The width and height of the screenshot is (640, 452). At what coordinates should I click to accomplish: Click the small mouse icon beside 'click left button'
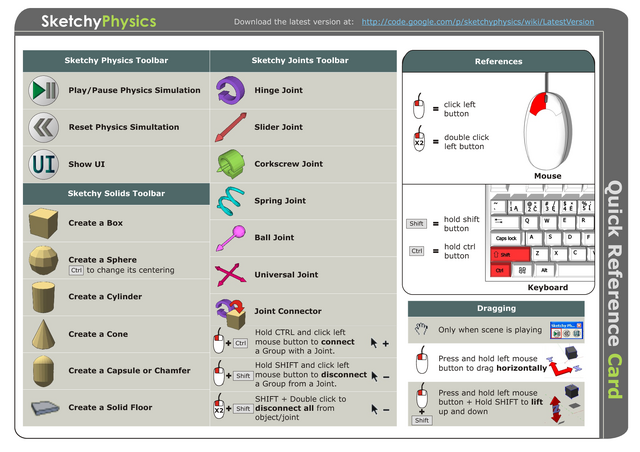click(419, 106)
